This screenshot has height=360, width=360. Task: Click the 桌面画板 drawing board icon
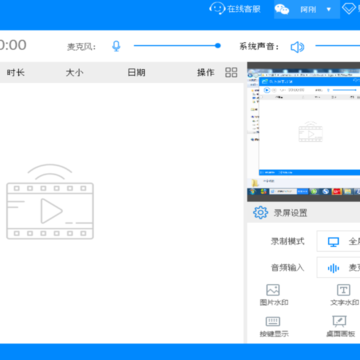[x=340, y=321]
